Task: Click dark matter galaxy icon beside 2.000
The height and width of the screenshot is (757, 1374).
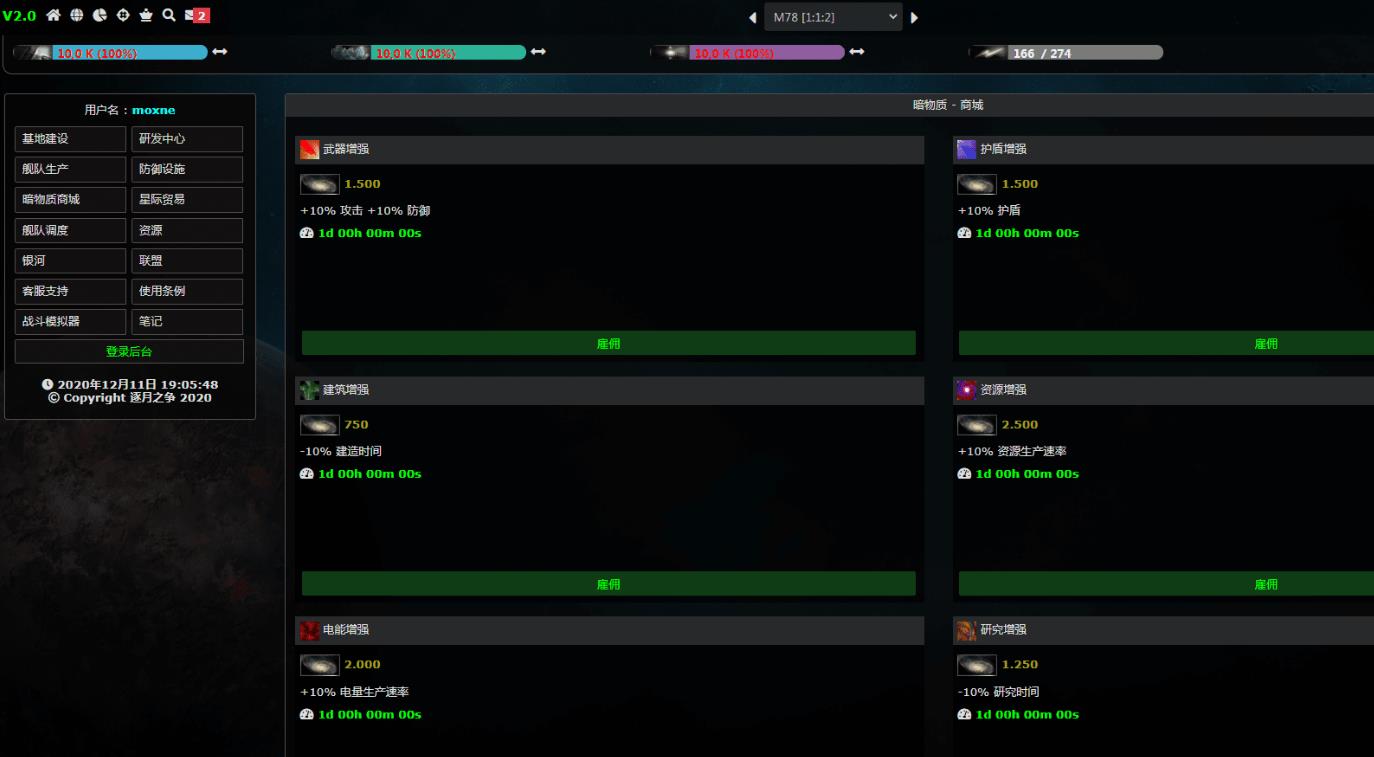Action: point(320,665)
